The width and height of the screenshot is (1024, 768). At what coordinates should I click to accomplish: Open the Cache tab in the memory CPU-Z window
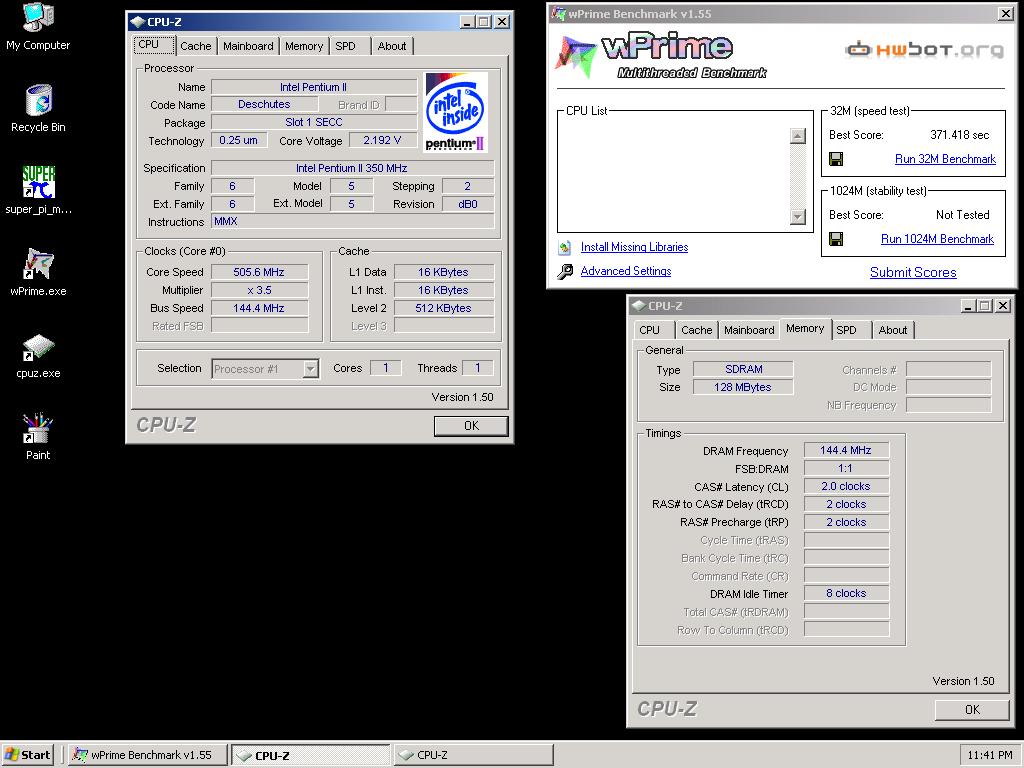coord(697,330)
